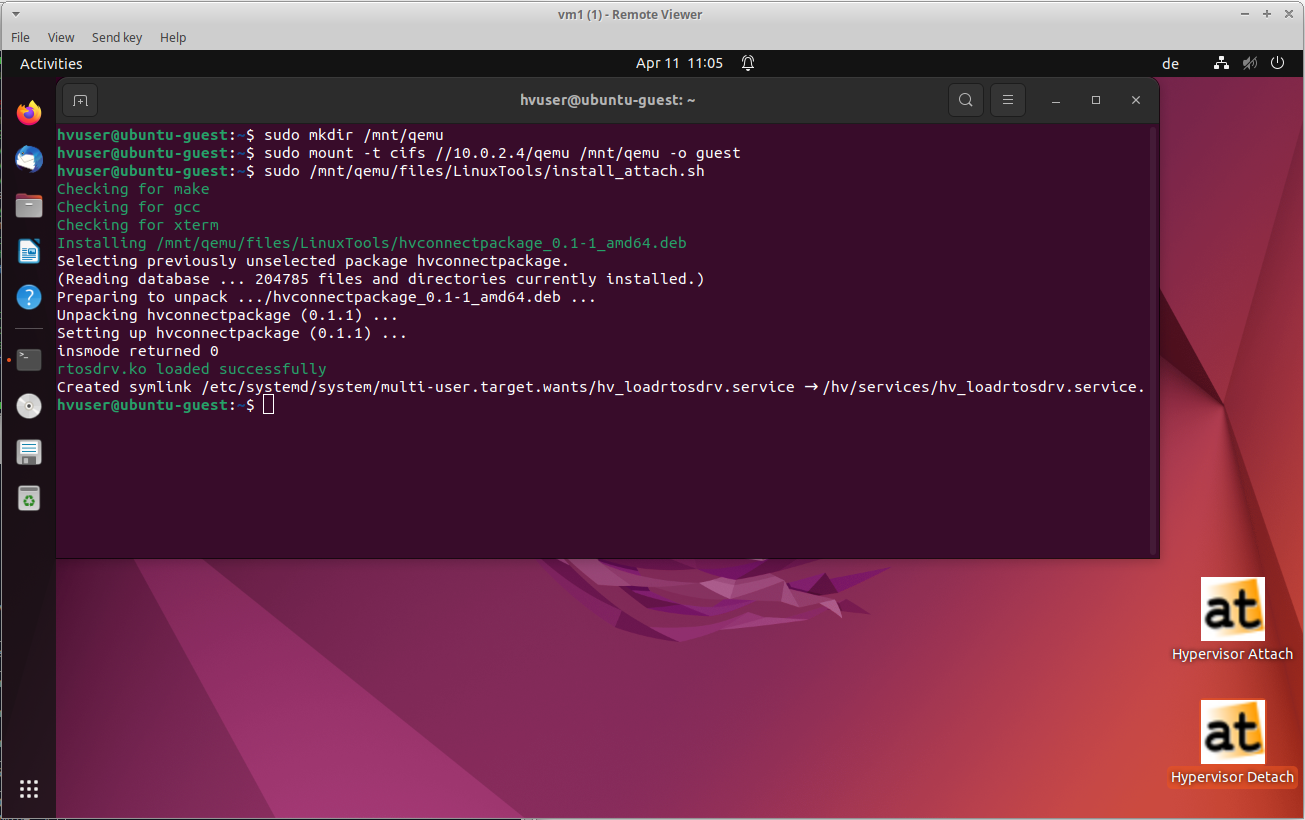
Task: Open the clock and calendar panel
Action: click(679, 63)
